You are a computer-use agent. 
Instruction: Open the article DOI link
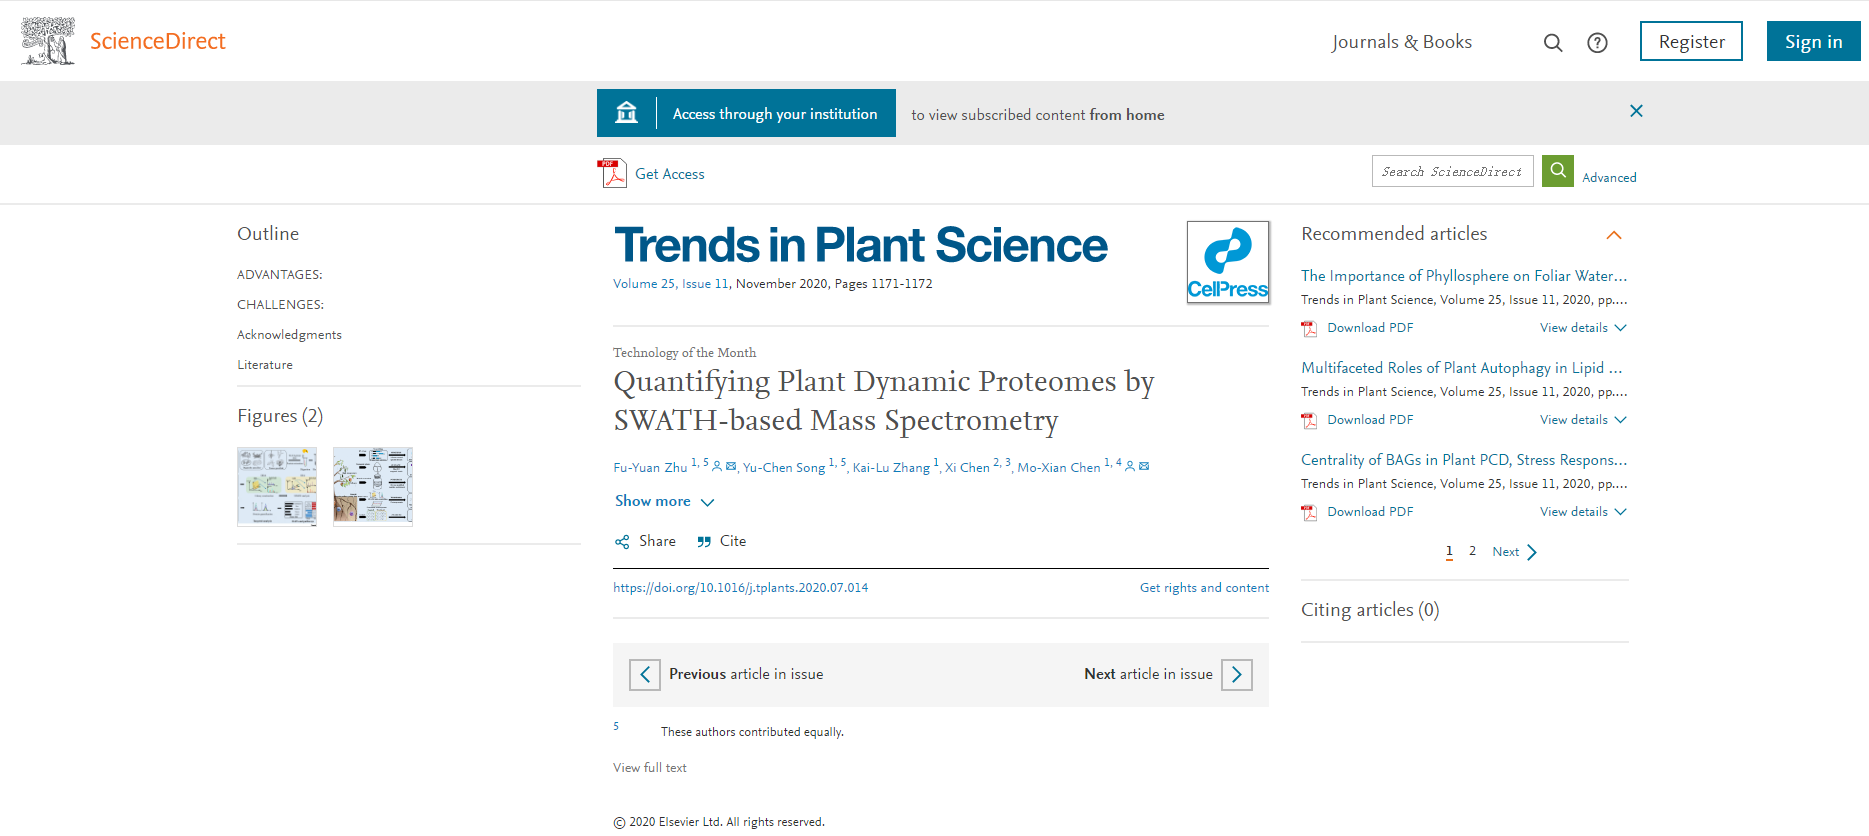pyautogui.click(x=740, y=588)
